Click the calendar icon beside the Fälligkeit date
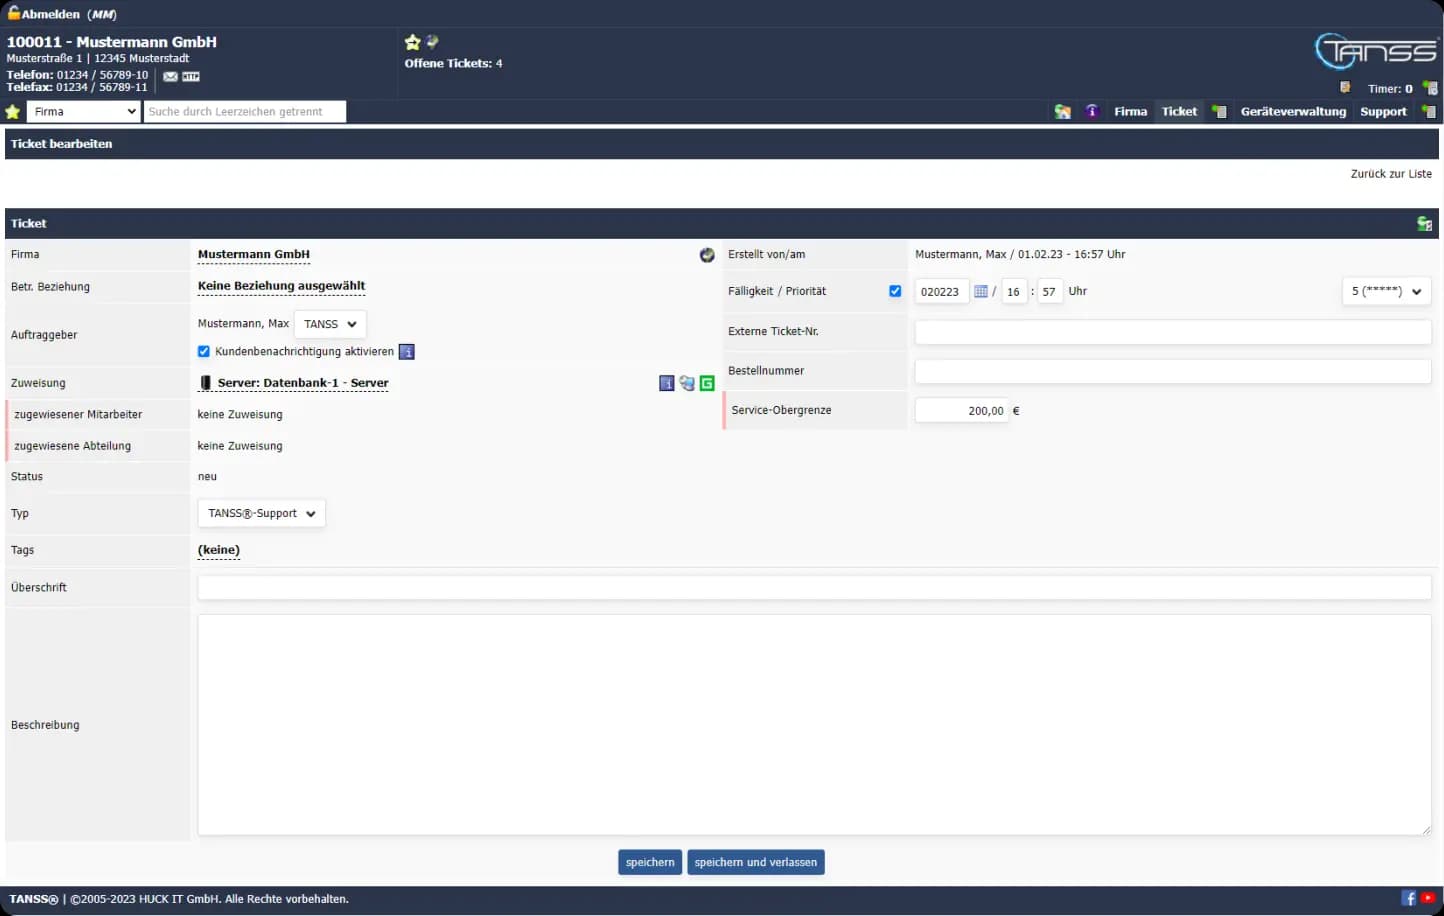The image size is (1444, 916). pos(982,291)
